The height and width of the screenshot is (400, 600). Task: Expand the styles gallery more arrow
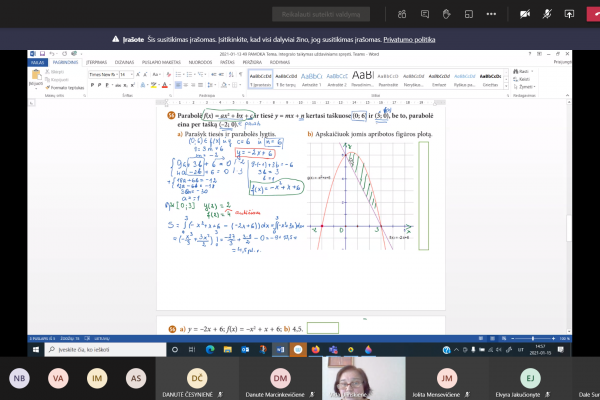(506, 86)
